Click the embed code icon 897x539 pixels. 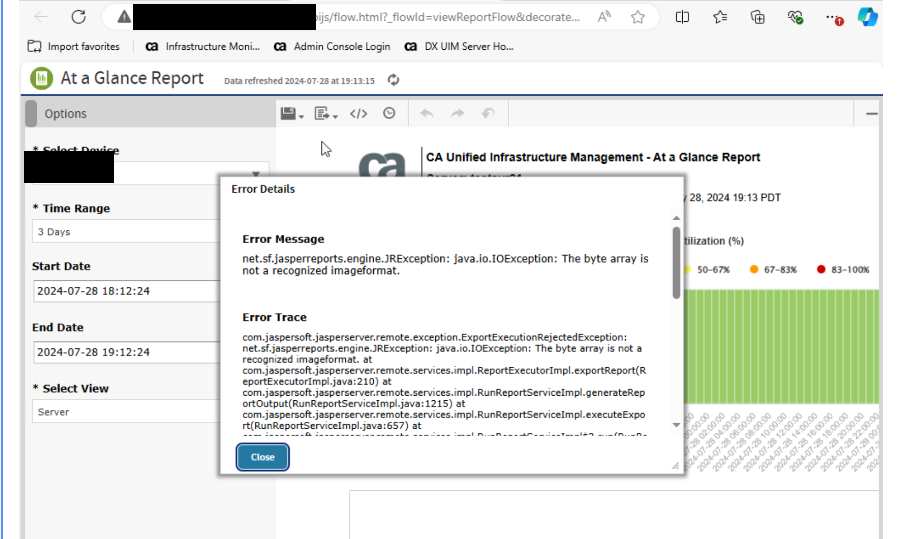(x=359, y=114)
